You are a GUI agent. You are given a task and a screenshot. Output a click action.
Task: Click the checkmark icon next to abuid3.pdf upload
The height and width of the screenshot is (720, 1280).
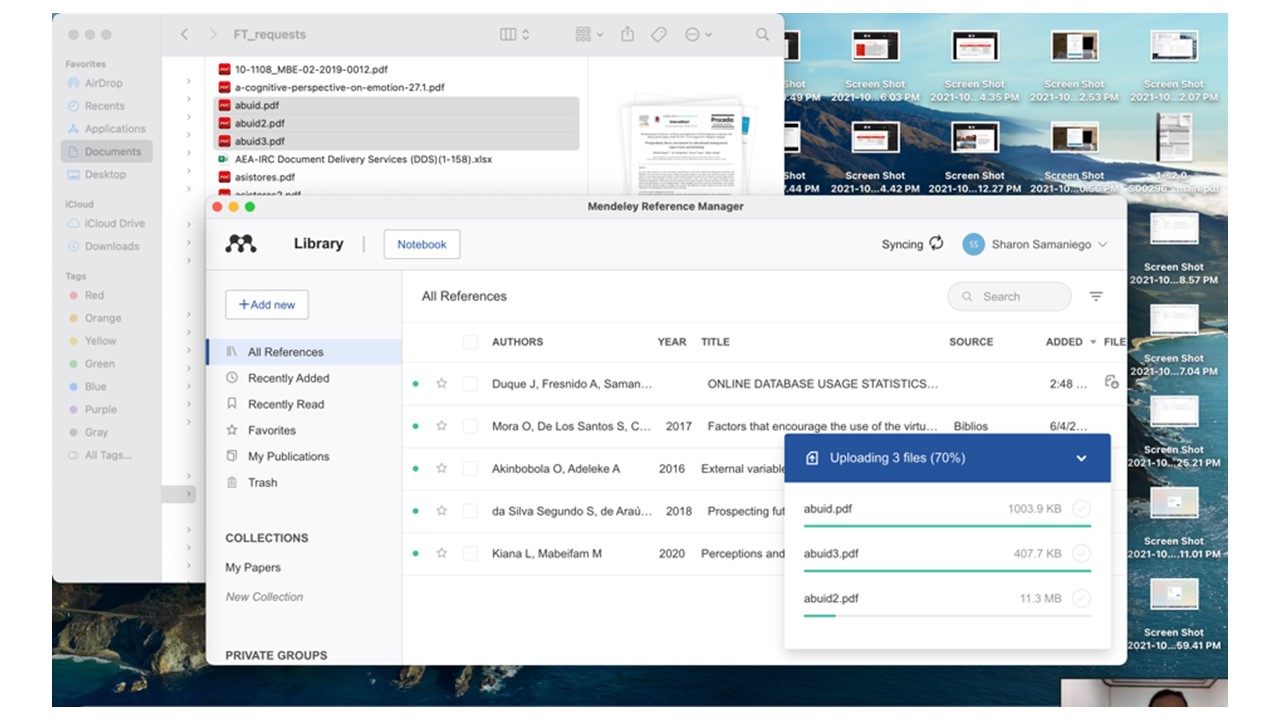1081,553
